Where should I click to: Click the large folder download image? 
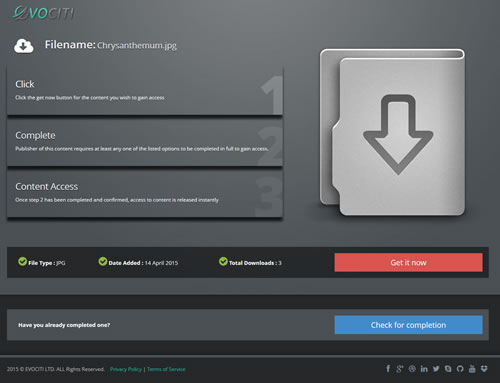pos(392,132)
